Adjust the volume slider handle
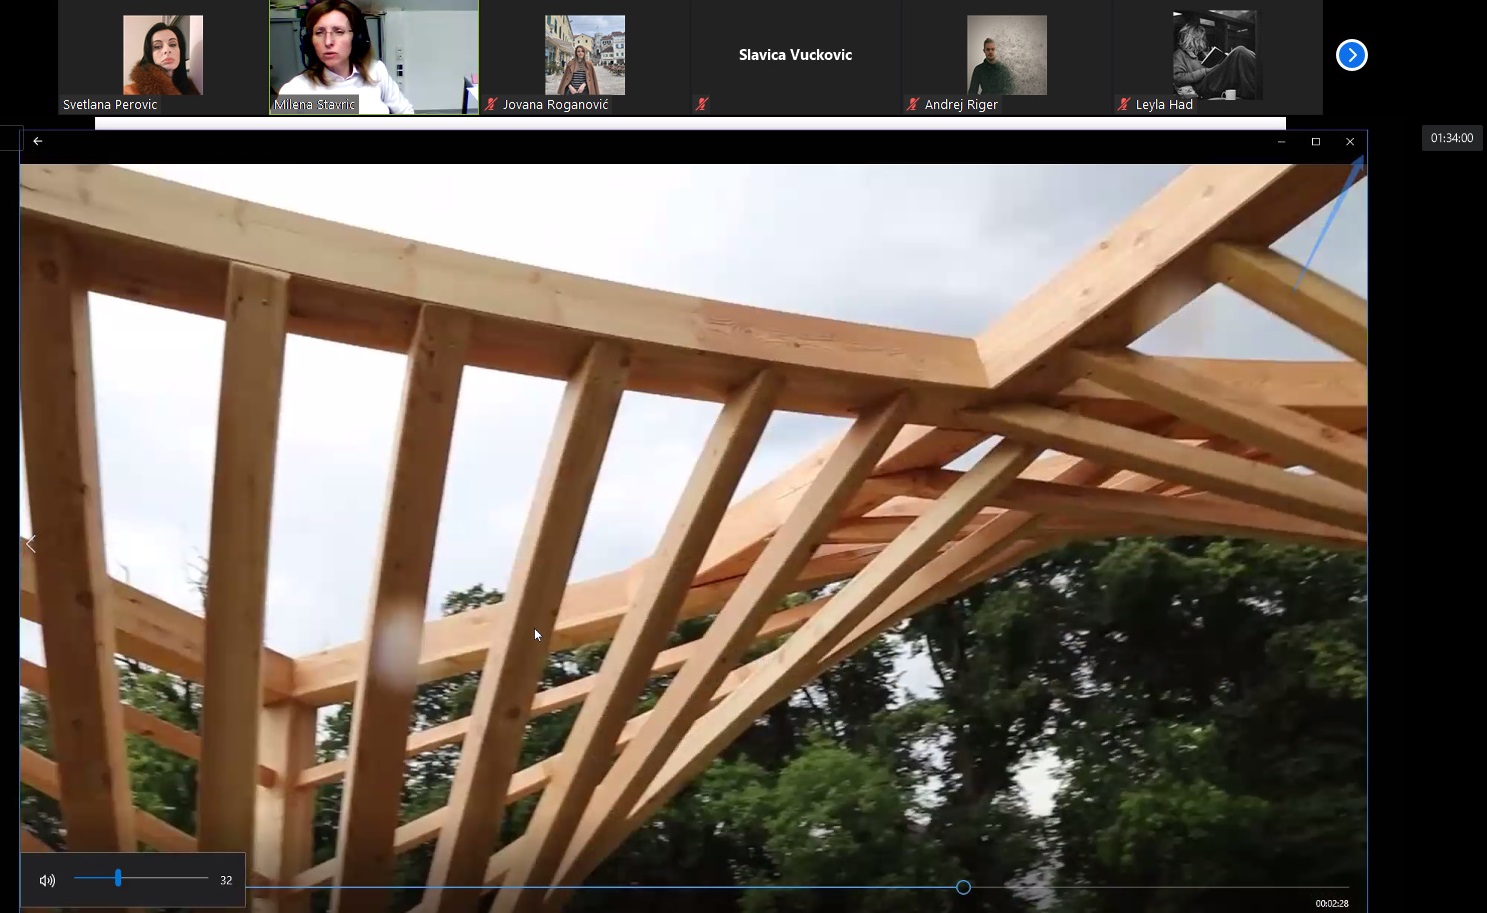 [118, 878]
